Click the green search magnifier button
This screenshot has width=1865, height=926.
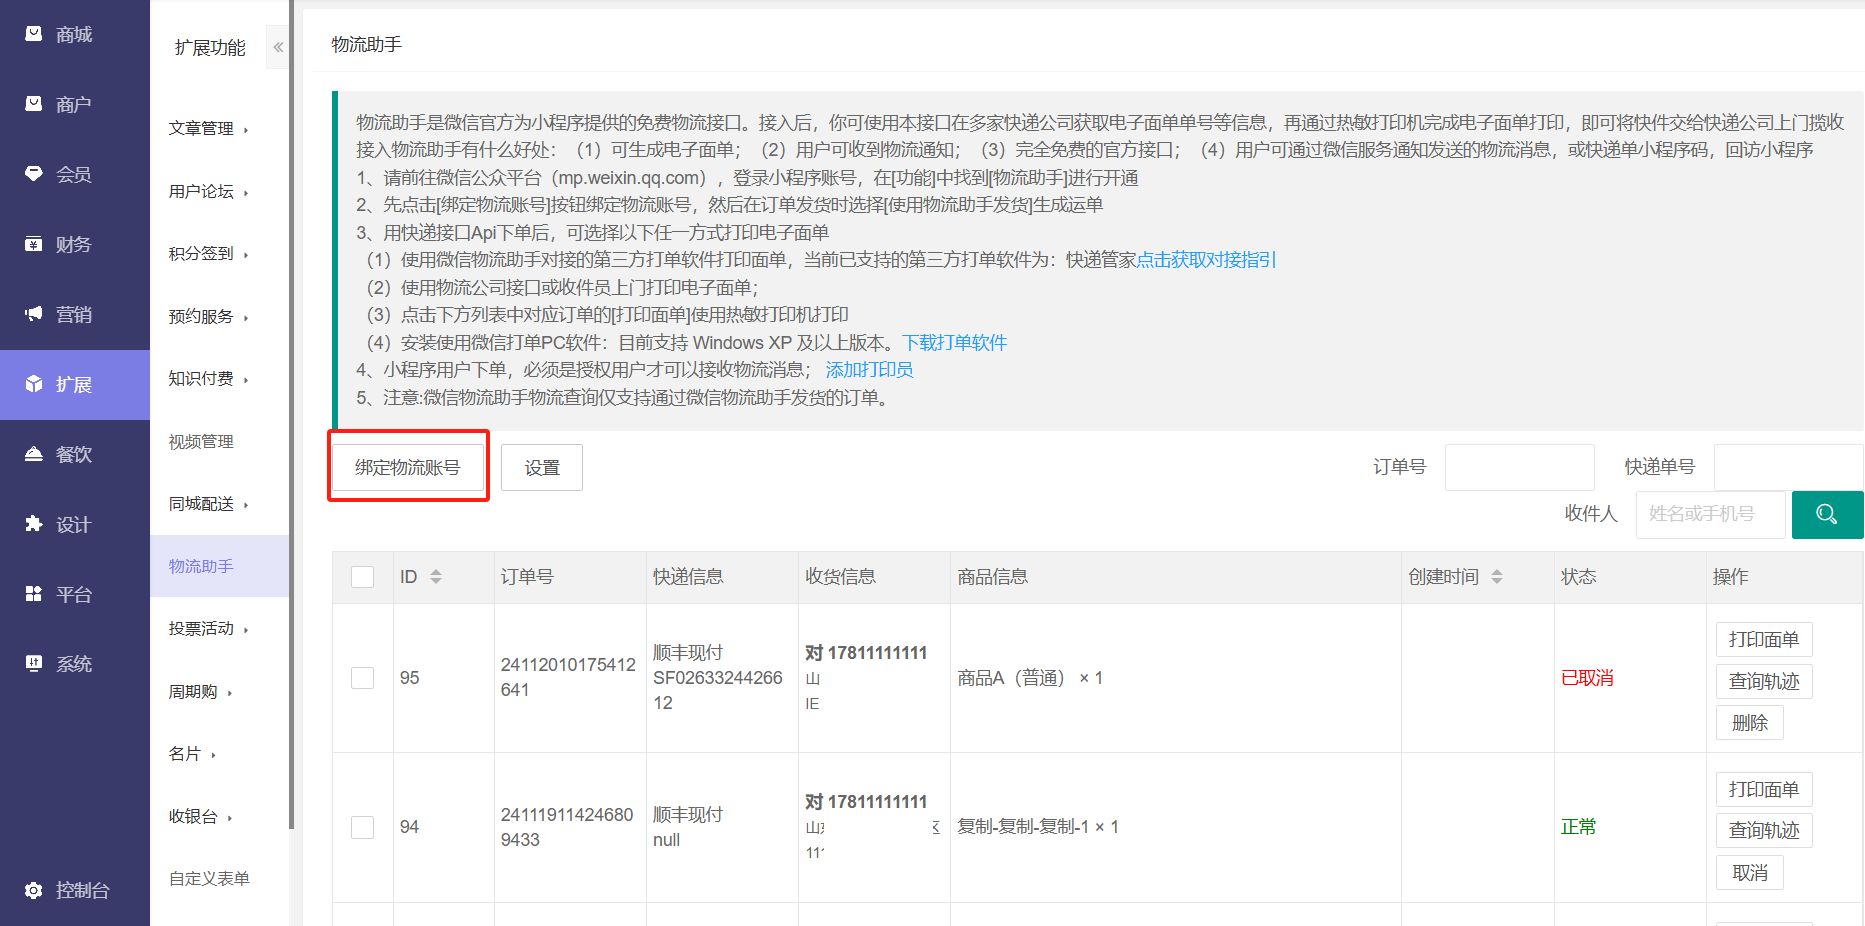pos(1826,514)
